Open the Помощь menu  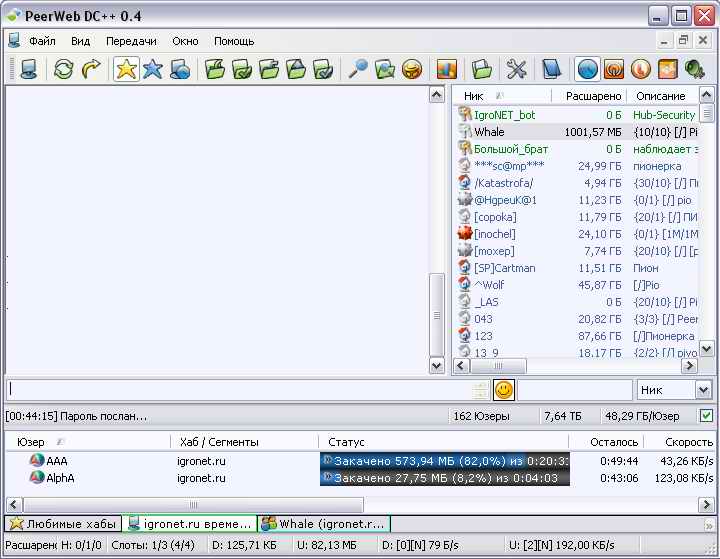(x=234, y=41)
